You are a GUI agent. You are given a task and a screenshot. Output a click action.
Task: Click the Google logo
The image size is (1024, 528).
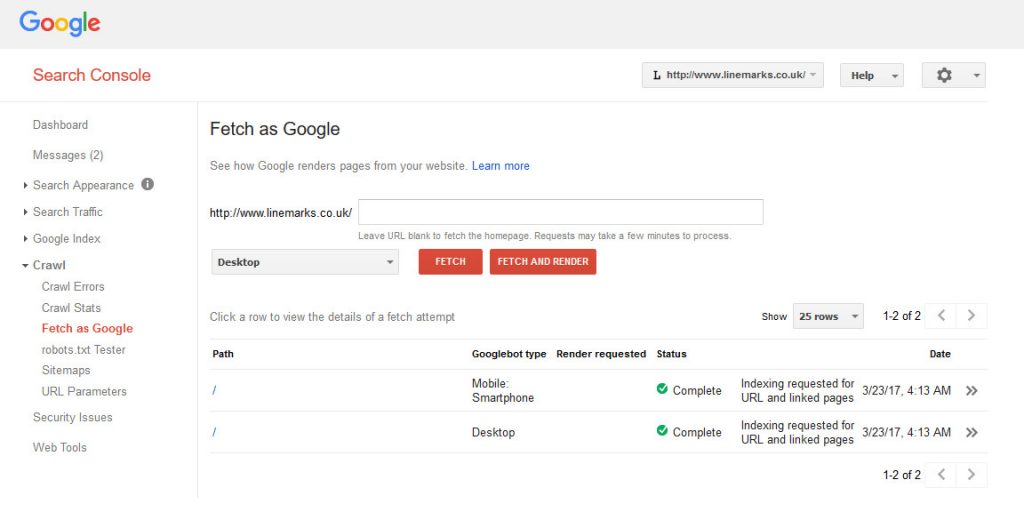coord(59,24)
